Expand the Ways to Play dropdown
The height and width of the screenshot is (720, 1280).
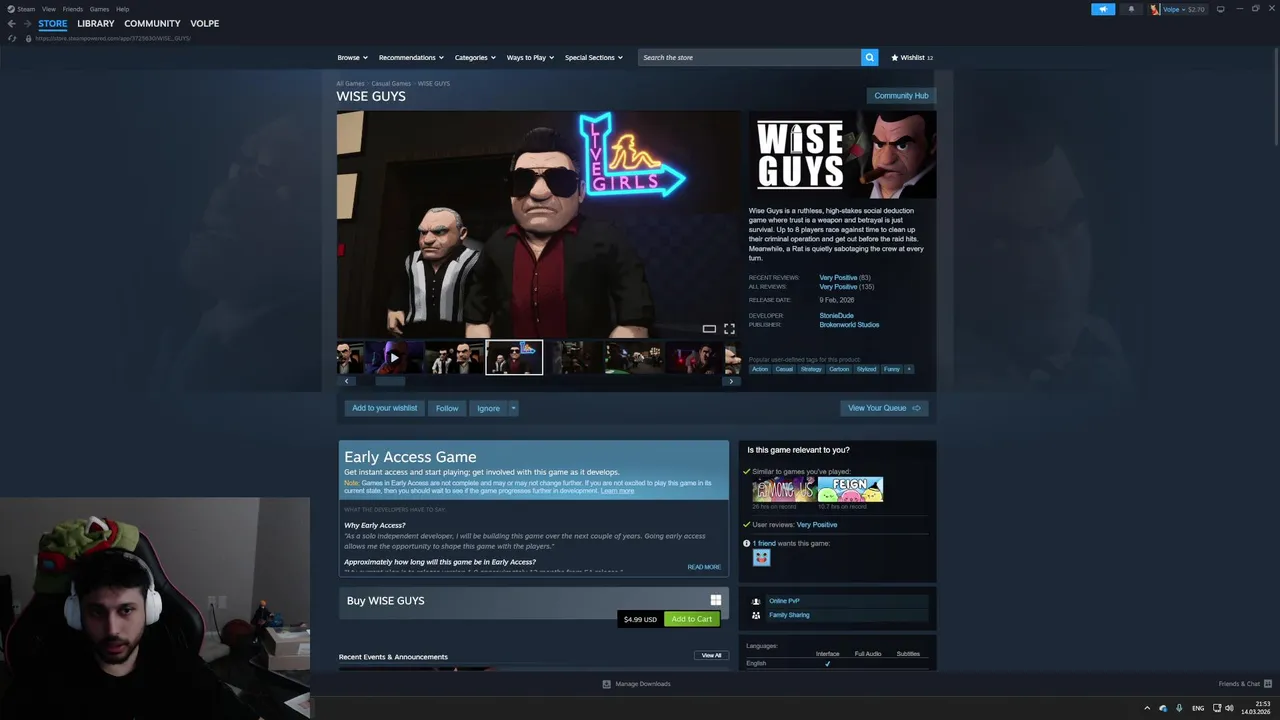[x=530, y=57]
